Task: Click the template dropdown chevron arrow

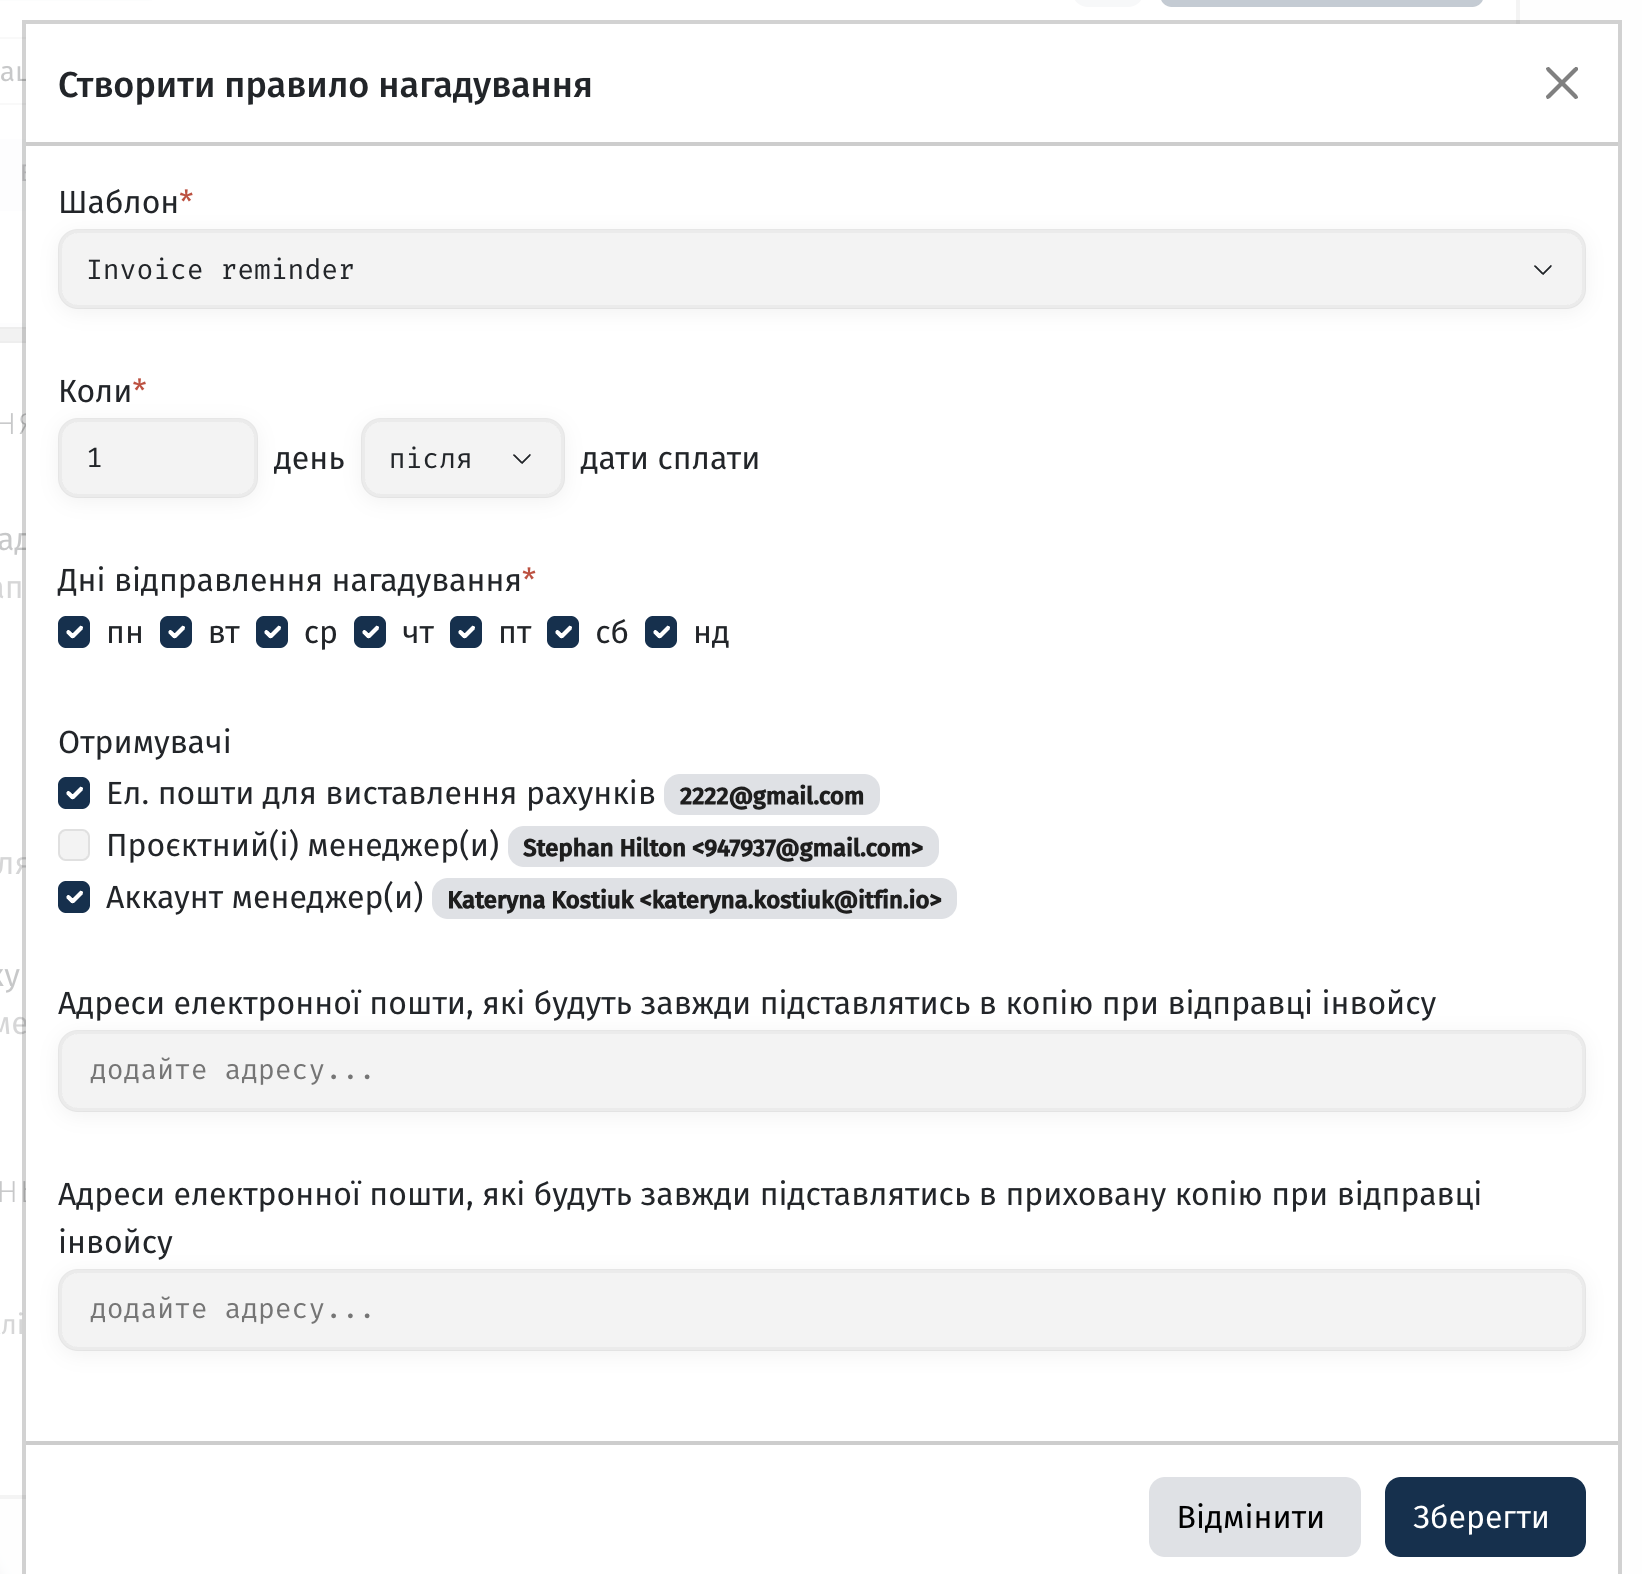Action: (1542, 270)
